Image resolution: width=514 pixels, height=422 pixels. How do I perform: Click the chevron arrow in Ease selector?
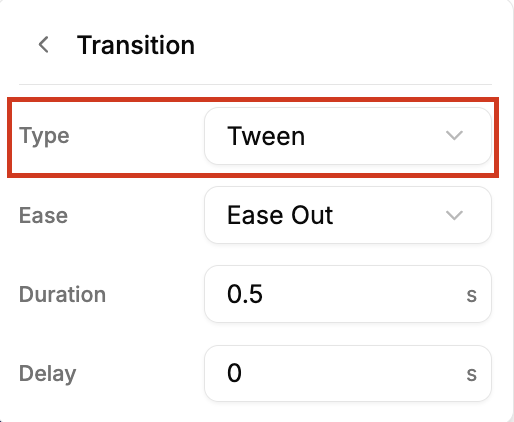point(454,215)
